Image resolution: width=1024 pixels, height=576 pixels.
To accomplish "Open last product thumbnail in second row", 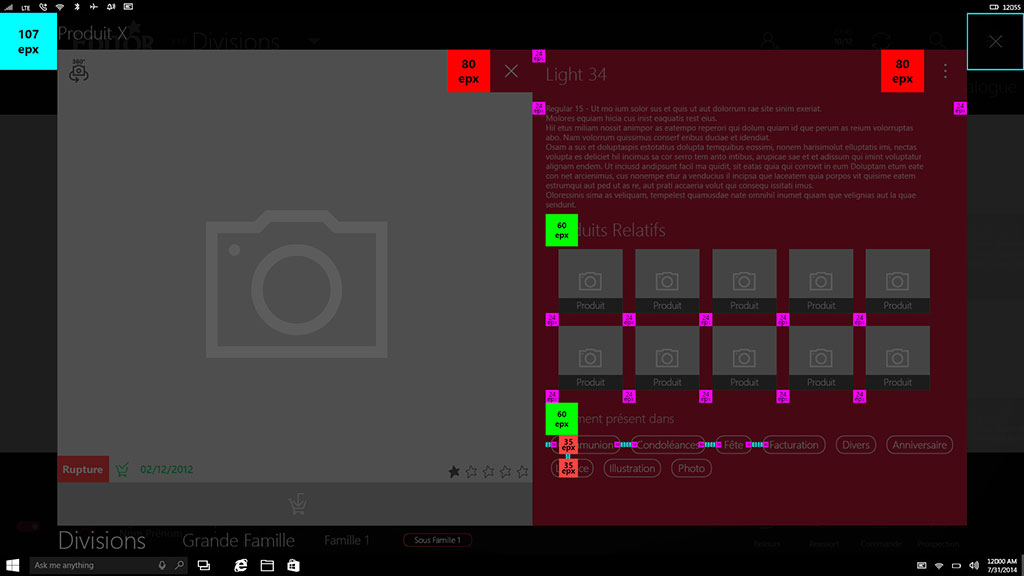I will pyautogui.click(x=897, y=358).
